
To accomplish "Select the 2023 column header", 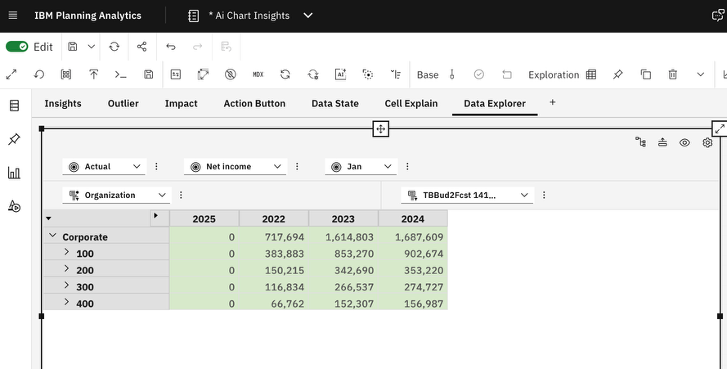I will pos(344,219).
